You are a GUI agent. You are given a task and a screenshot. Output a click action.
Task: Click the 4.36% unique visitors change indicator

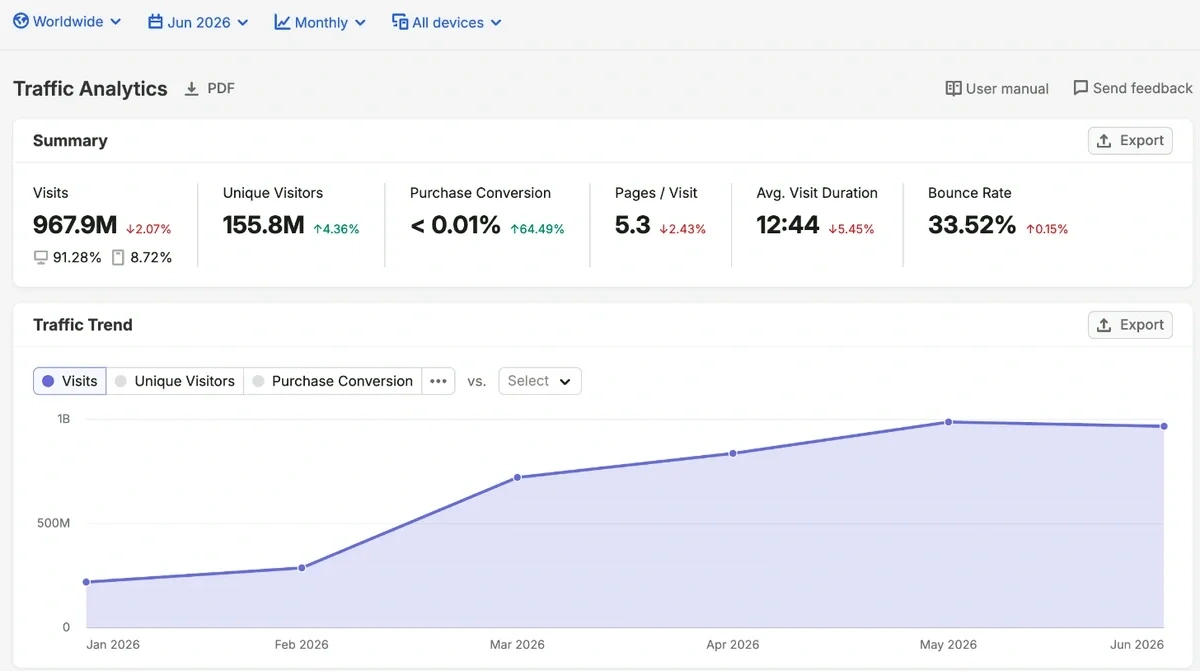336,229
